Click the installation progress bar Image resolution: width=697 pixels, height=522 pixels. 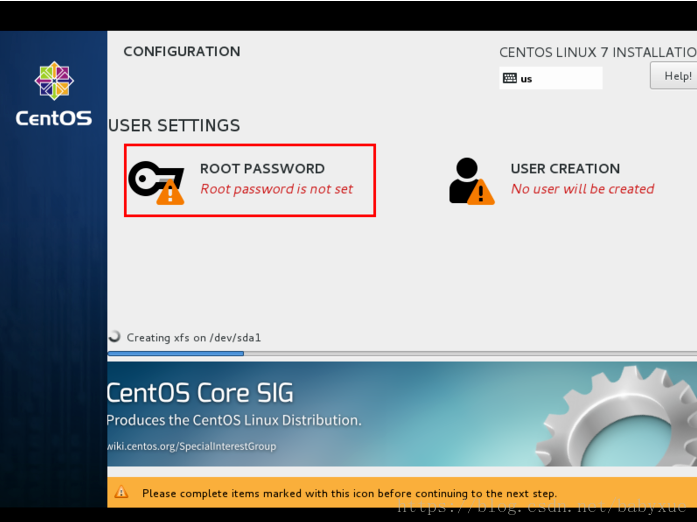(x=402, y=353)
